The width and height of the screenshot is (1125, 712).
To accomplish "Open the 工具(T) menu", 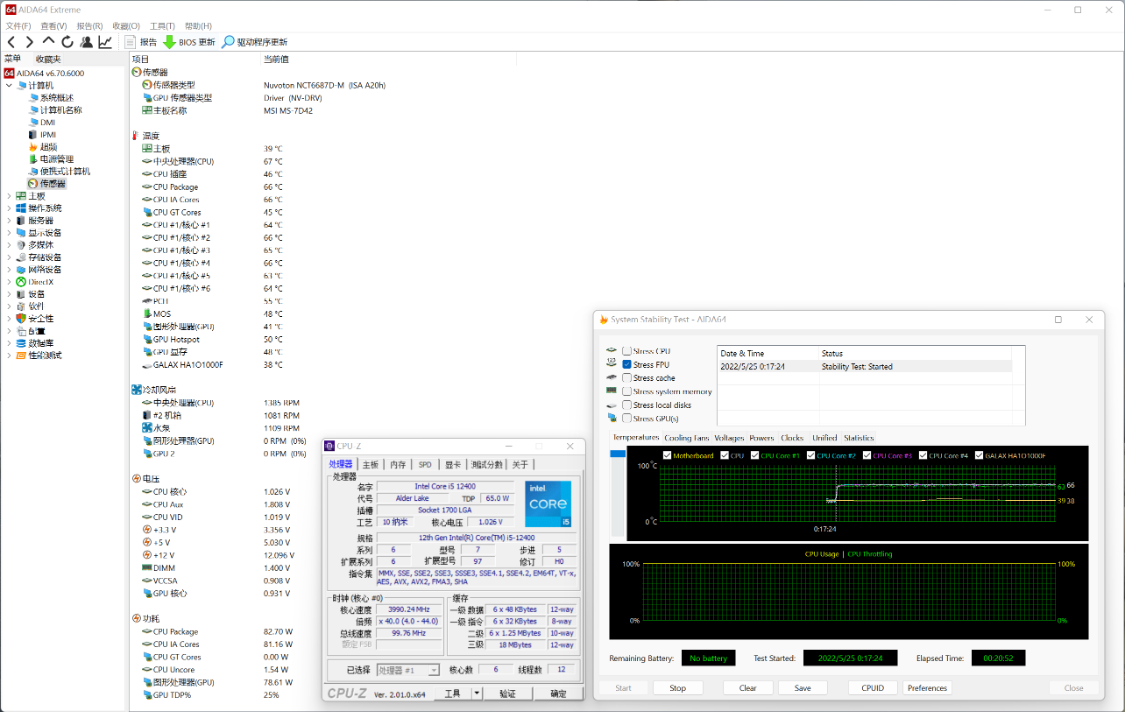I will 161,26.
